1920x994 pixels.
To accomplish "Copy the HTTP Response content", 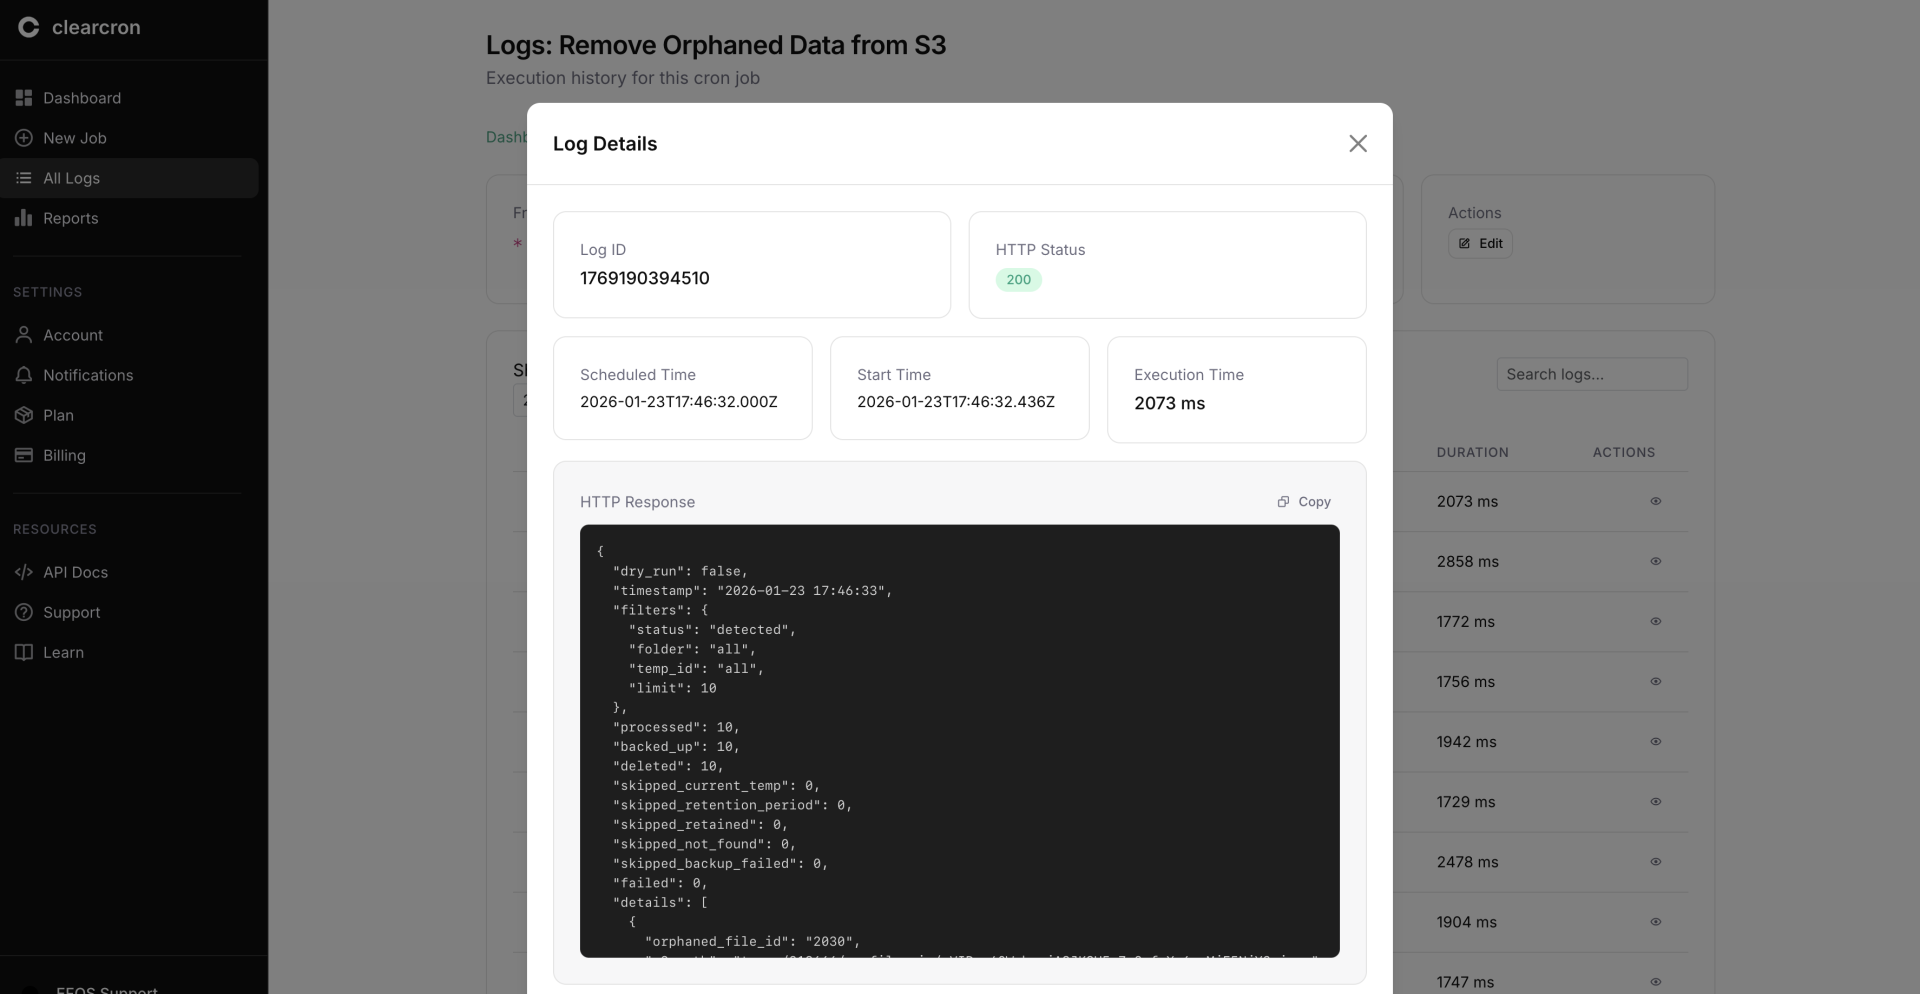I will tap(1304, 502).
